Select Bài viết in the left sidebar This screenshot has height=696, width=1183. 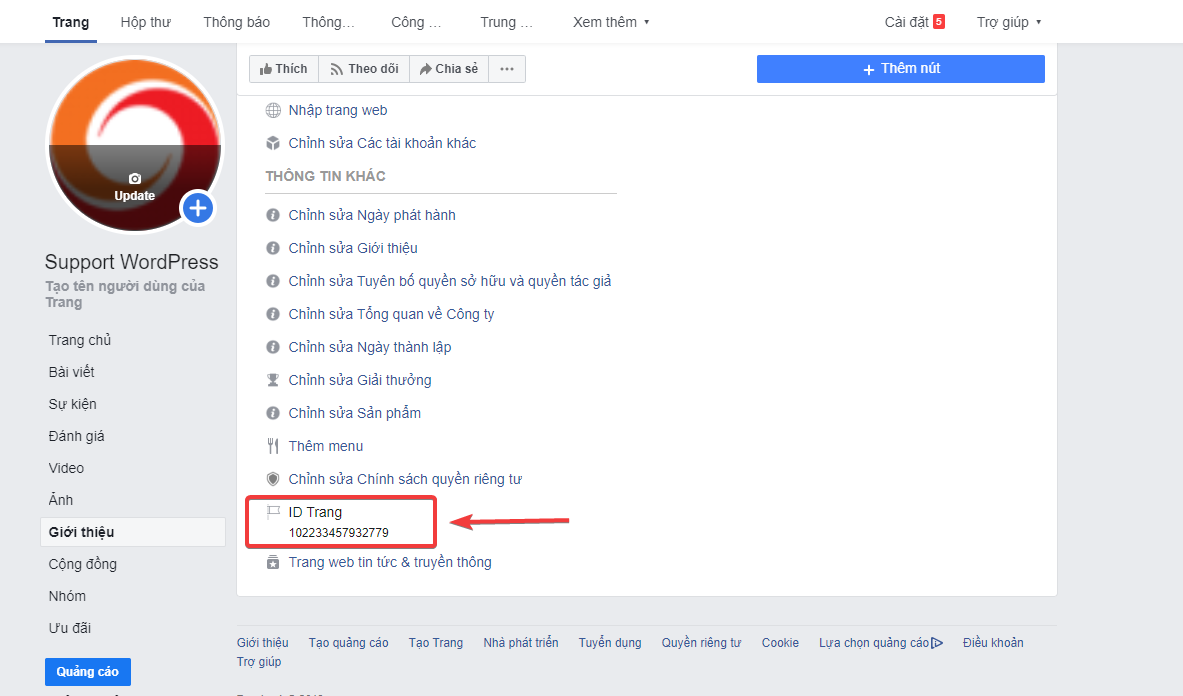click(x=72, y=372)
